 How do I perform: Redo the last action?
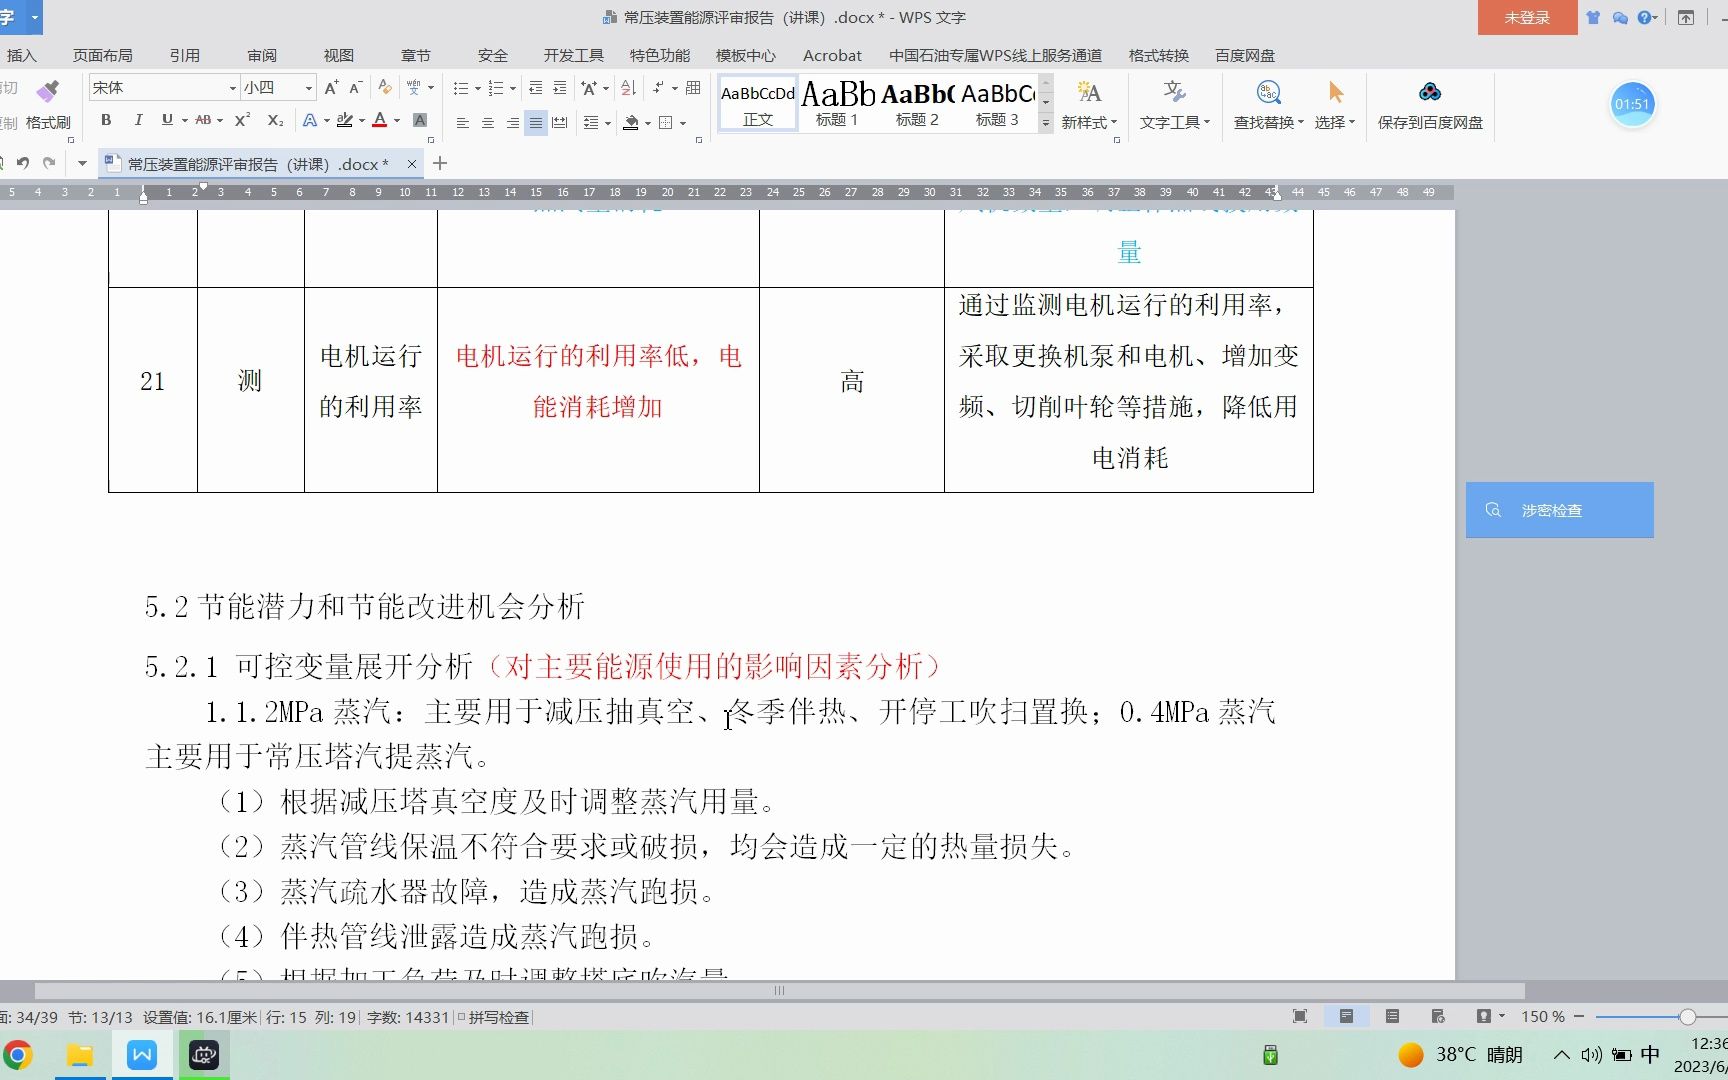(48, 163)
